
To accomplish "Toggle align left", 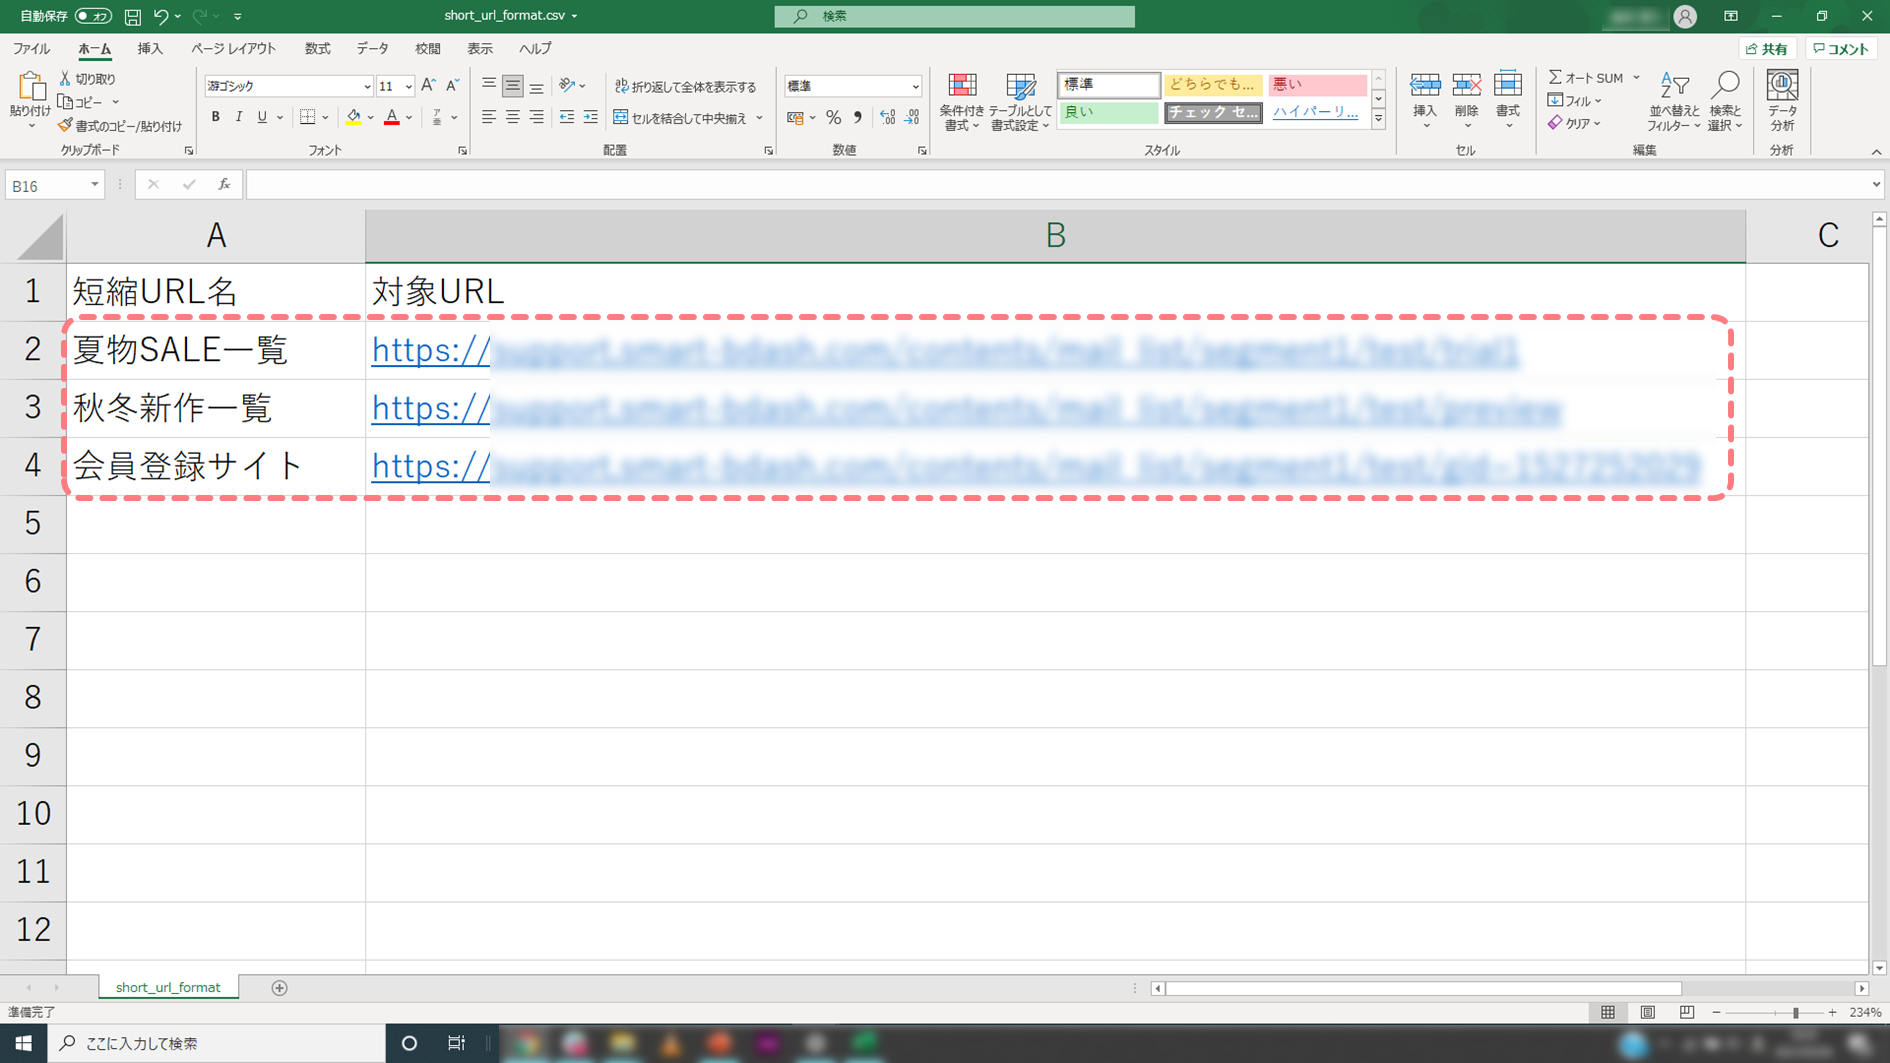I will tap(489, 117).
